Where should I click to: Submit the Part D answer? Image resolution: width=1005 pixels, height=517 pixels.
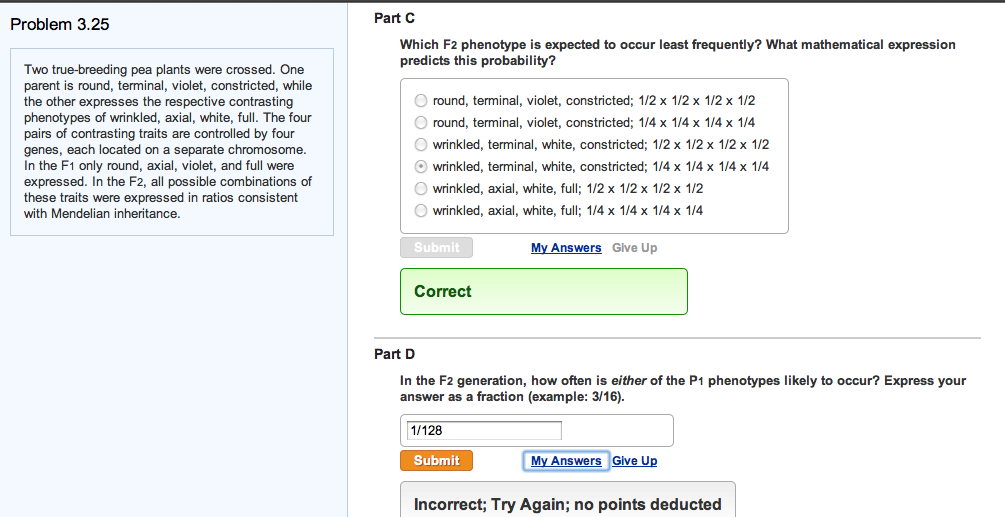[x=436, y=461]
